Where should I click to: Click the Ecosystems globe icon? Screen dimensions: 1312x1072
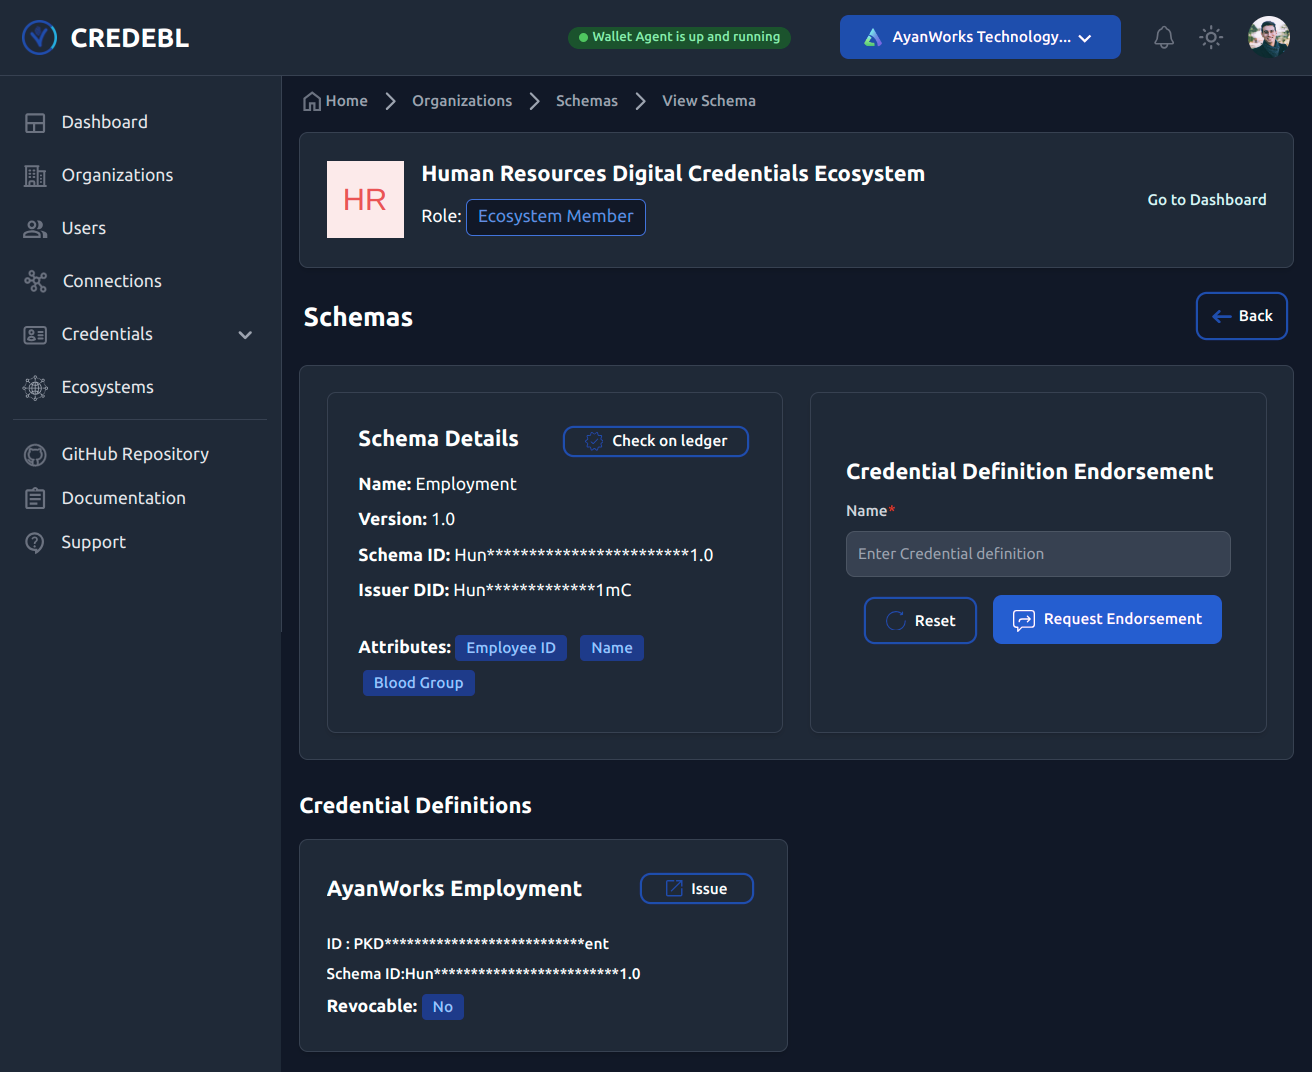(x=35, y=388)
